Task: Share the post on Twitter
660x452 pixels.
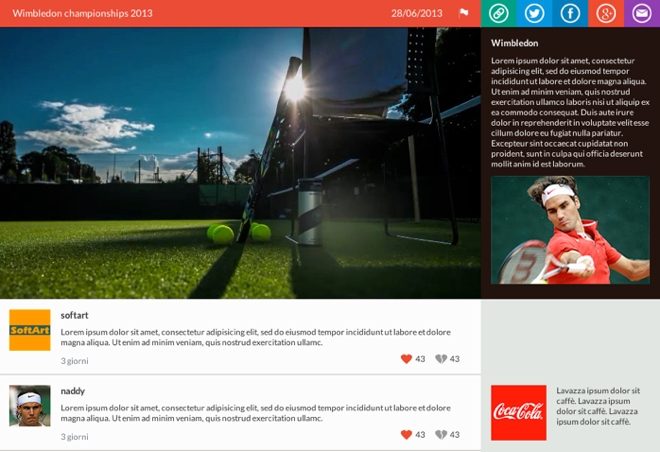Action: point(534,13)
